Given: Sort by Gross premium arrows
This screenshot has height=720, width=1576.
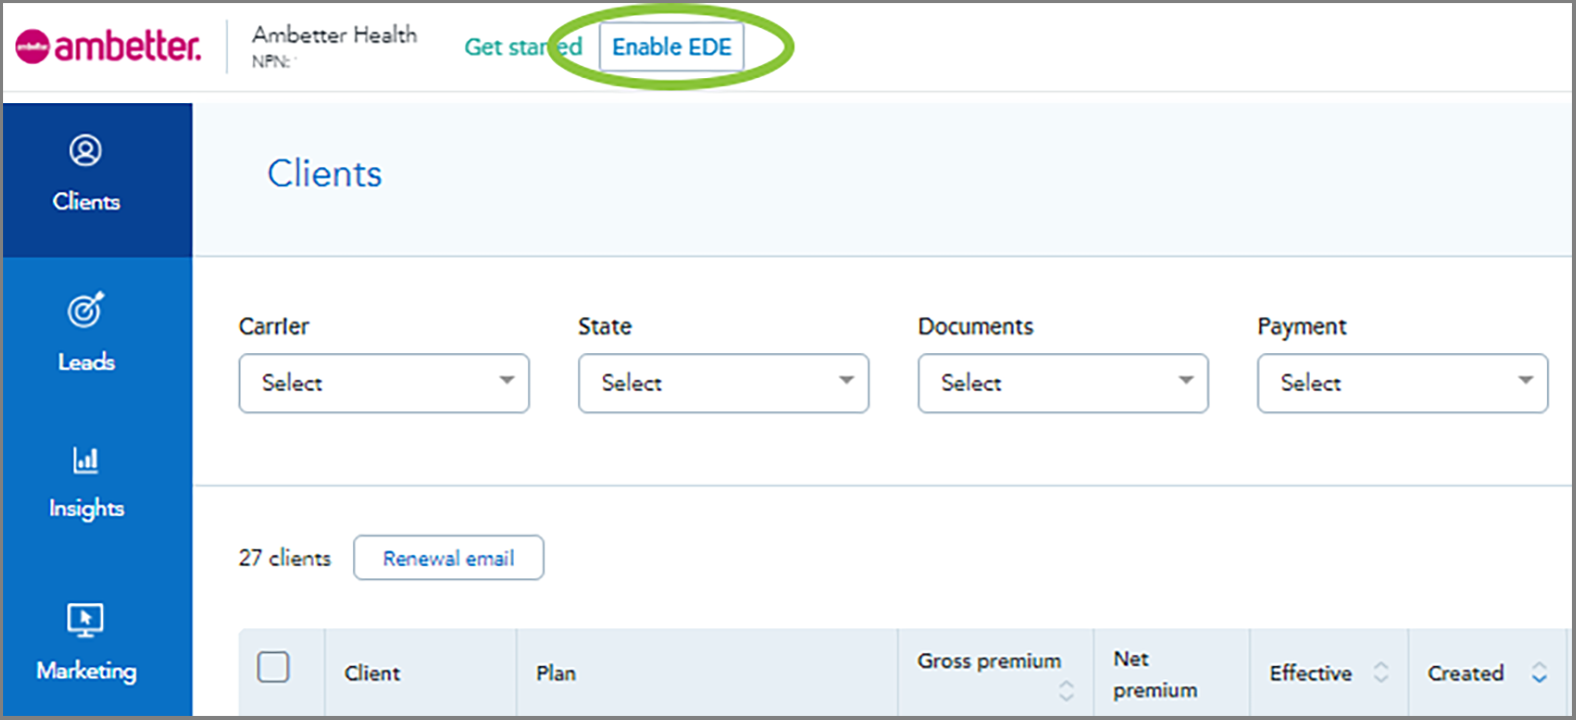Looking at the screenshot, I should tap(1066, 690).
